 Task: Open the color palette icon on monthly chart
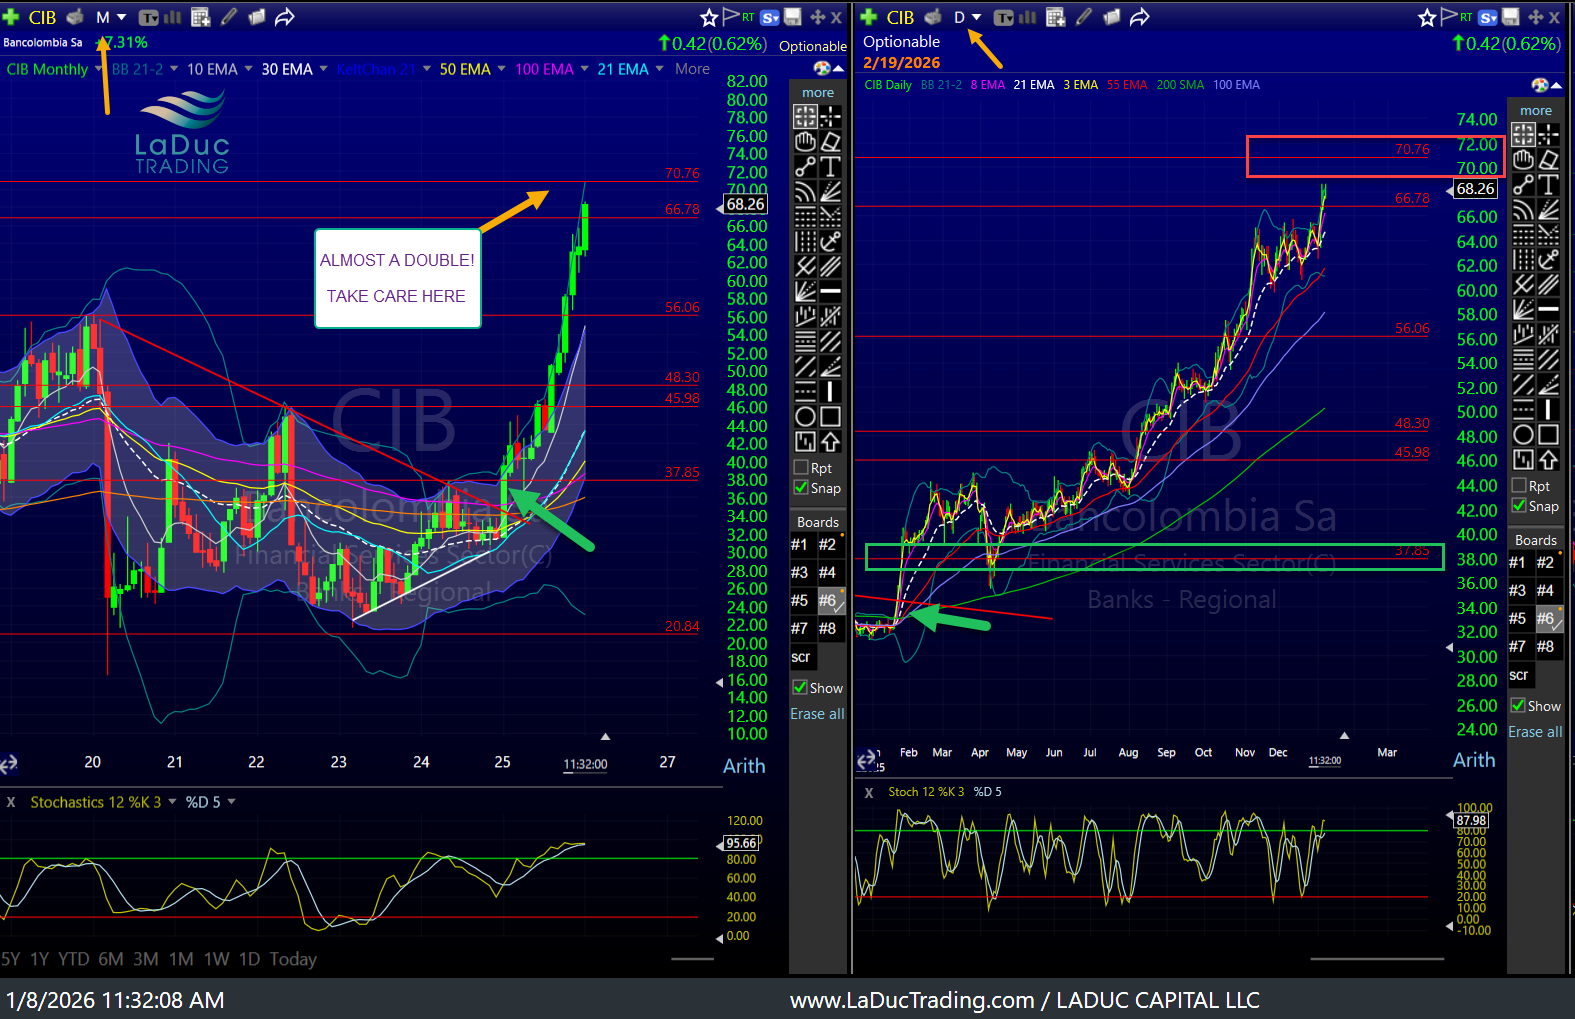tap(822, 68)
